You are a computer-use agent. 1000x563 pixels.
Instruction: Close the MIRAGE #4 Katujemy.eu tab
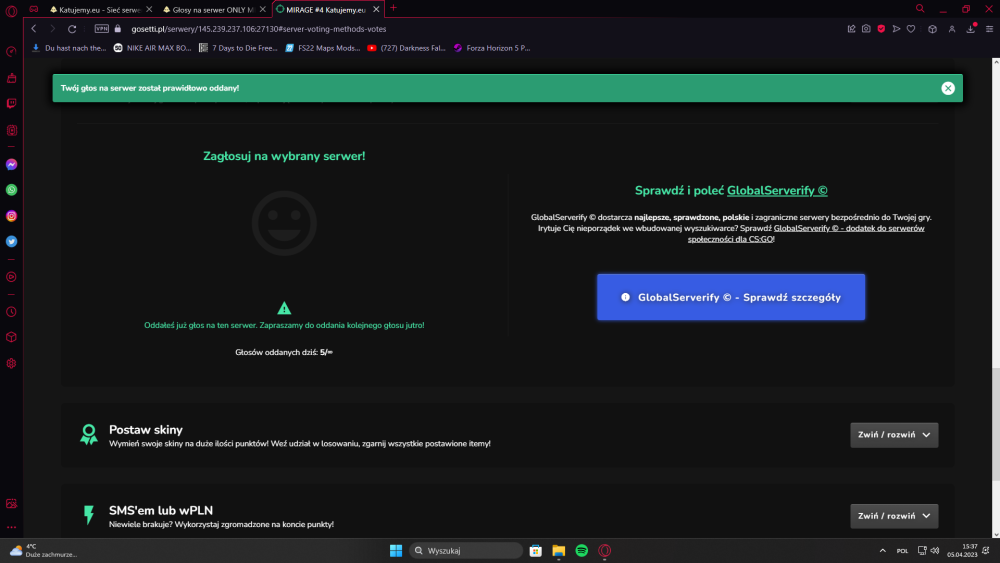pyautogui.click(x=376, y=10)
